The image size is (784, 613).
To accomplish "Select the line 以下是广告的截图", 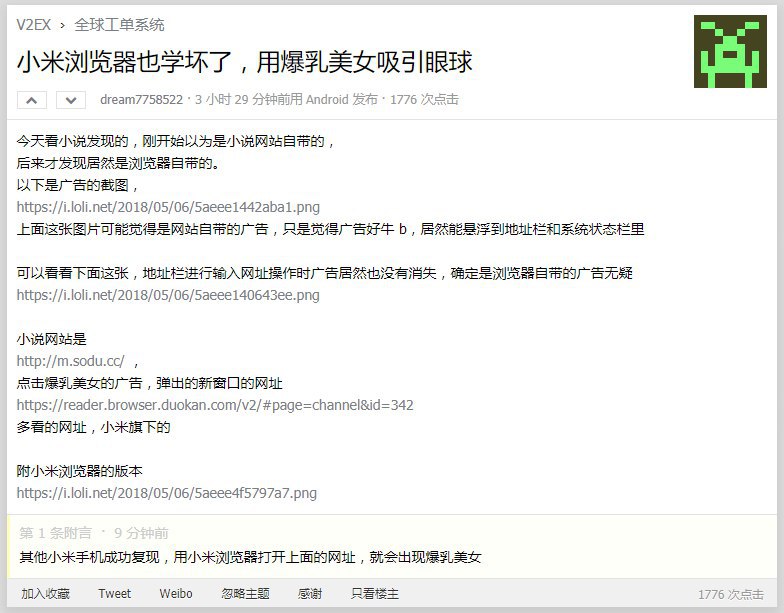I will pyautogui.click(x=78, y=185).
